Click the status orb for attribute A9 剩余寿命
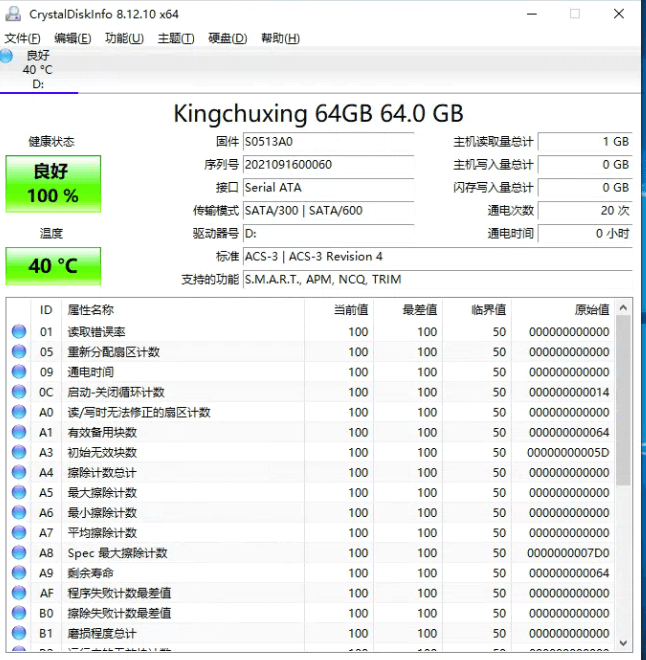Image resolution: width=646 pixels, height=660 pixels. (x=19, y=573)
